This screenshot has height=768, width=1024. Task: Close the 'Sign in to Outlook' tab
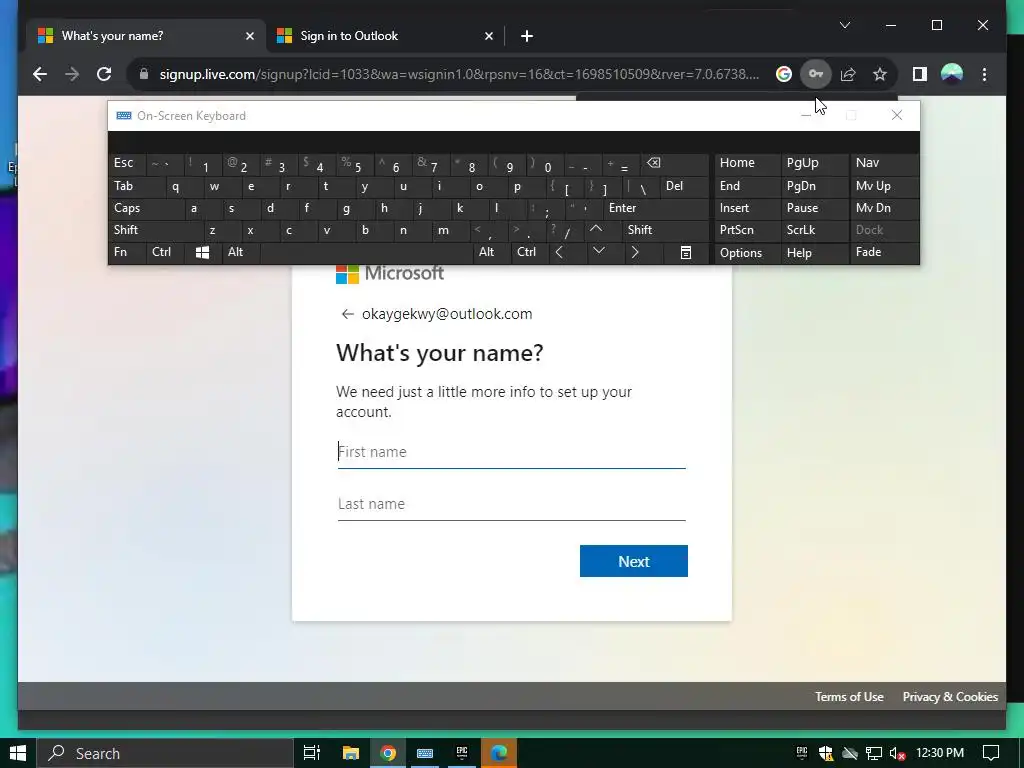click(488, 36)
